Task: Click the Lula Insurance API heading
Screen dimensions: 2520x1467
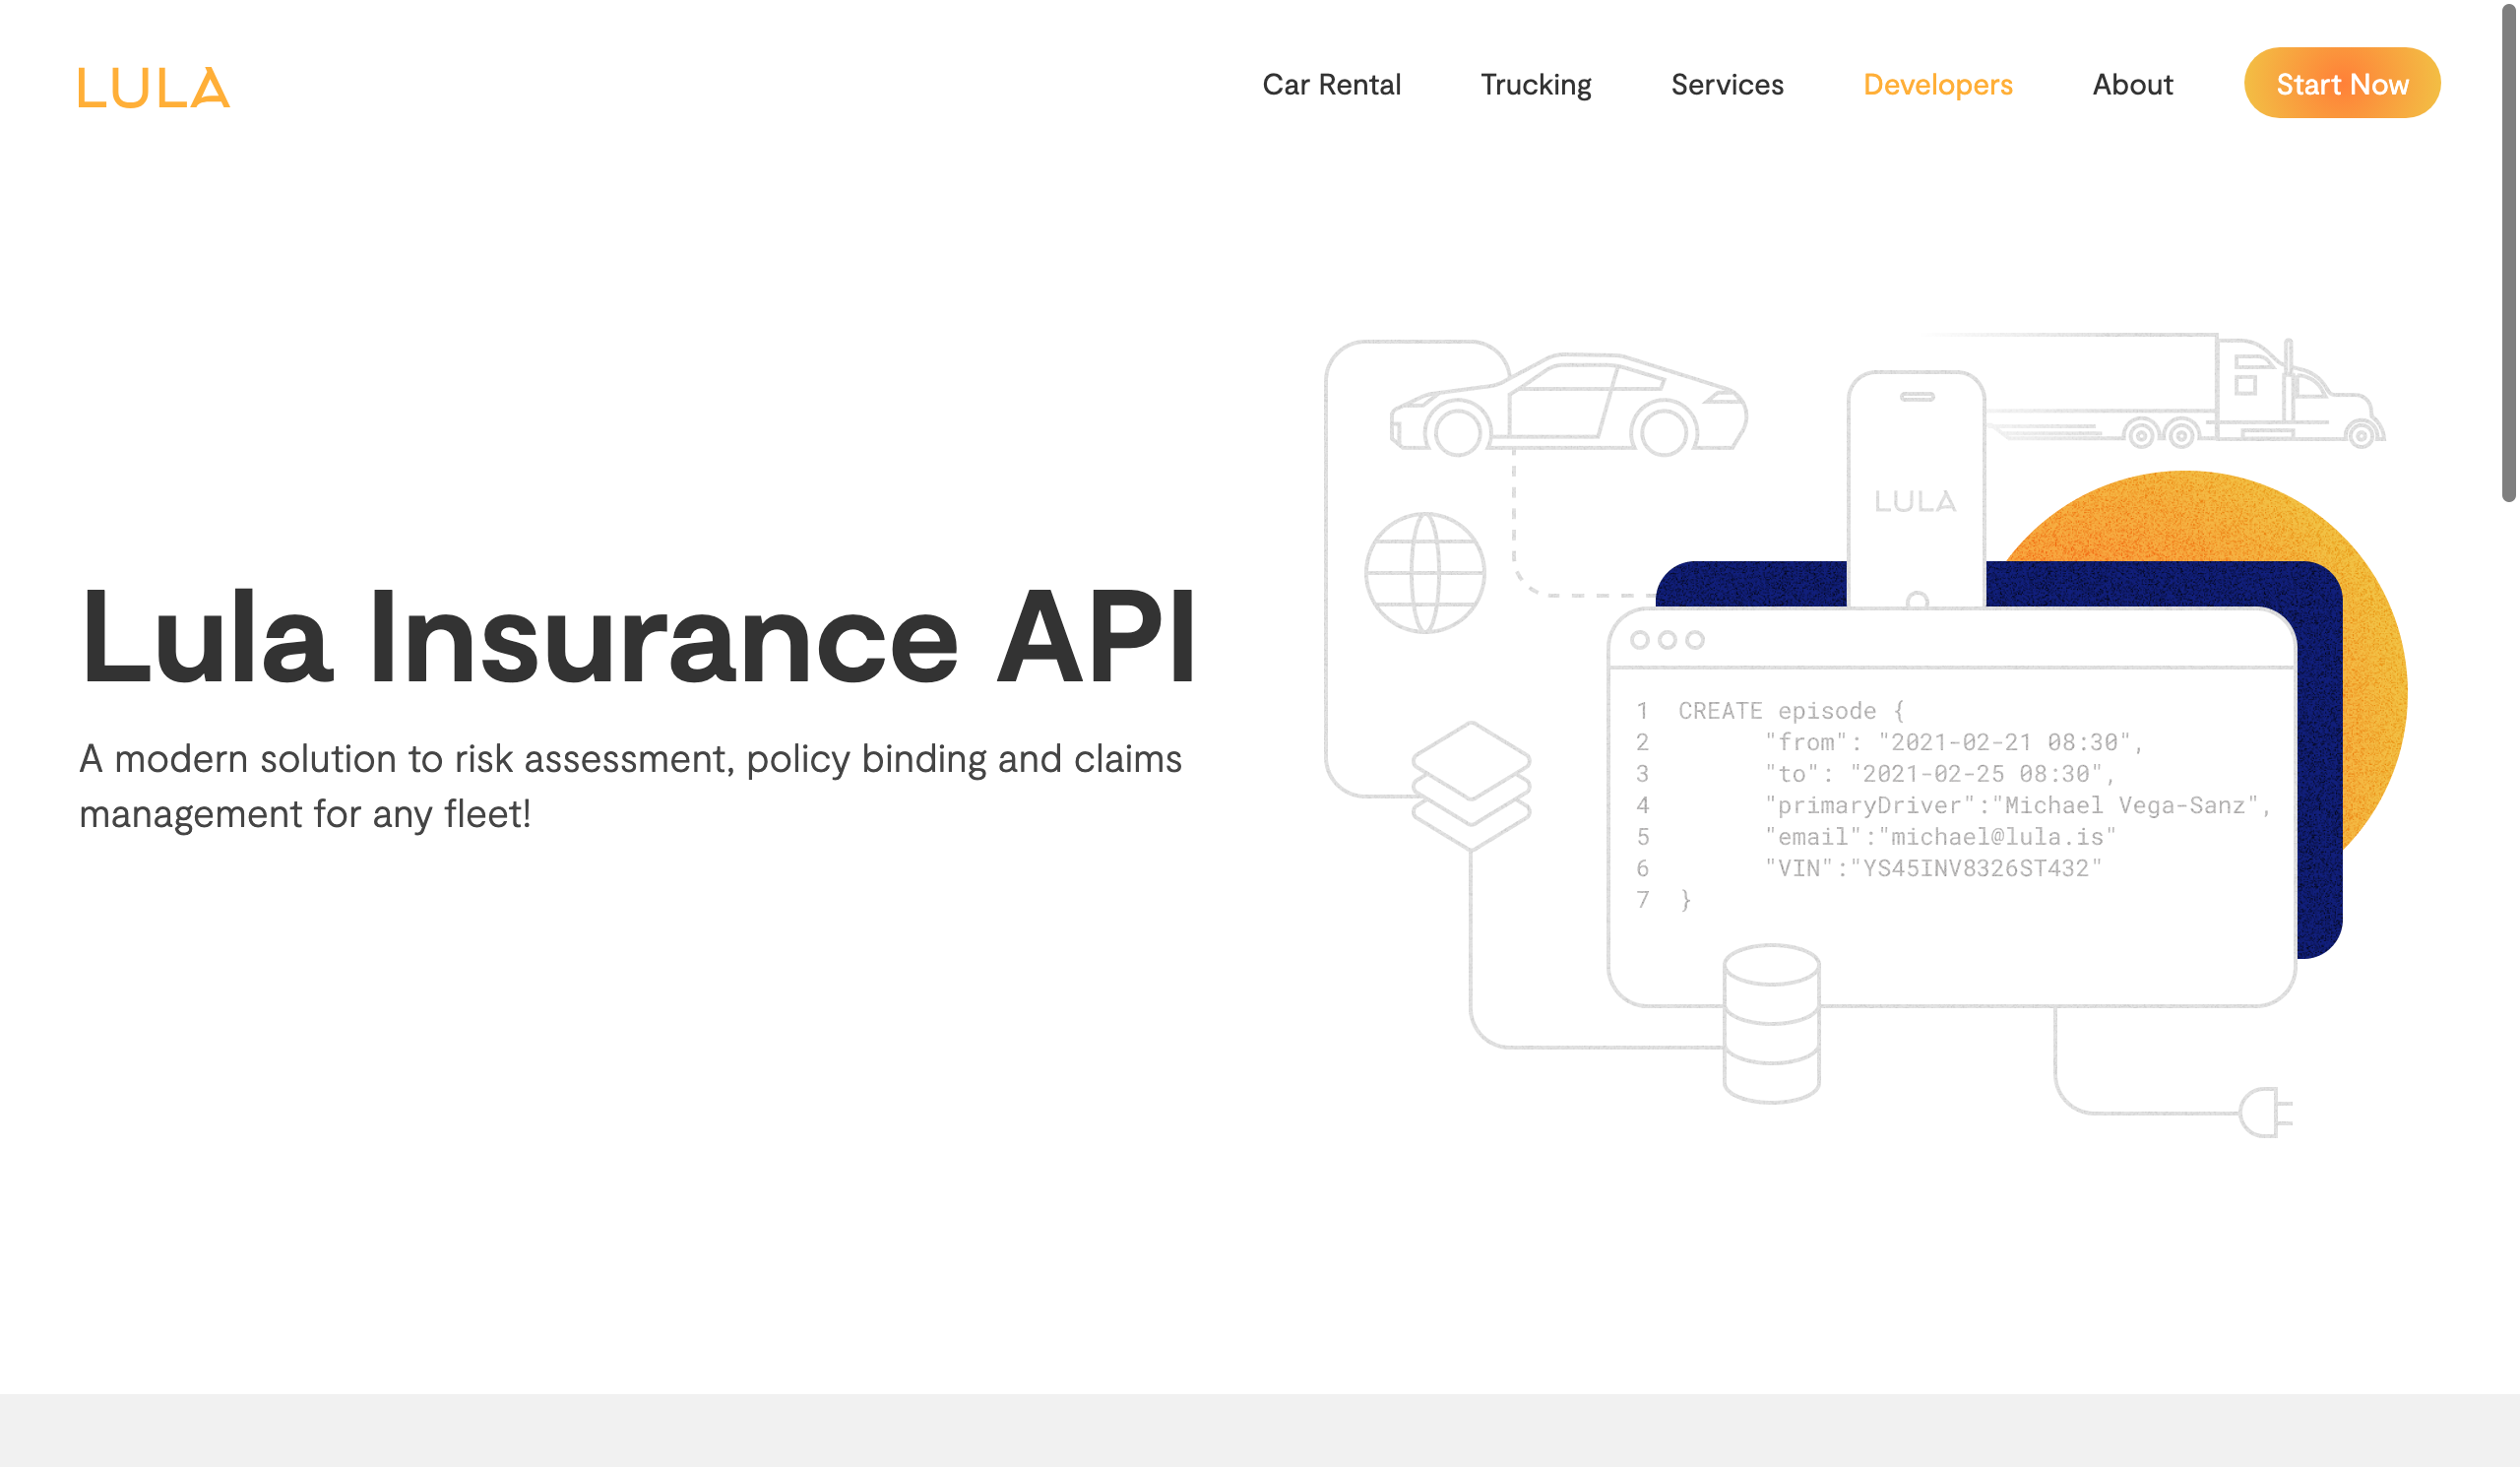Action: (x=637, y=637)
